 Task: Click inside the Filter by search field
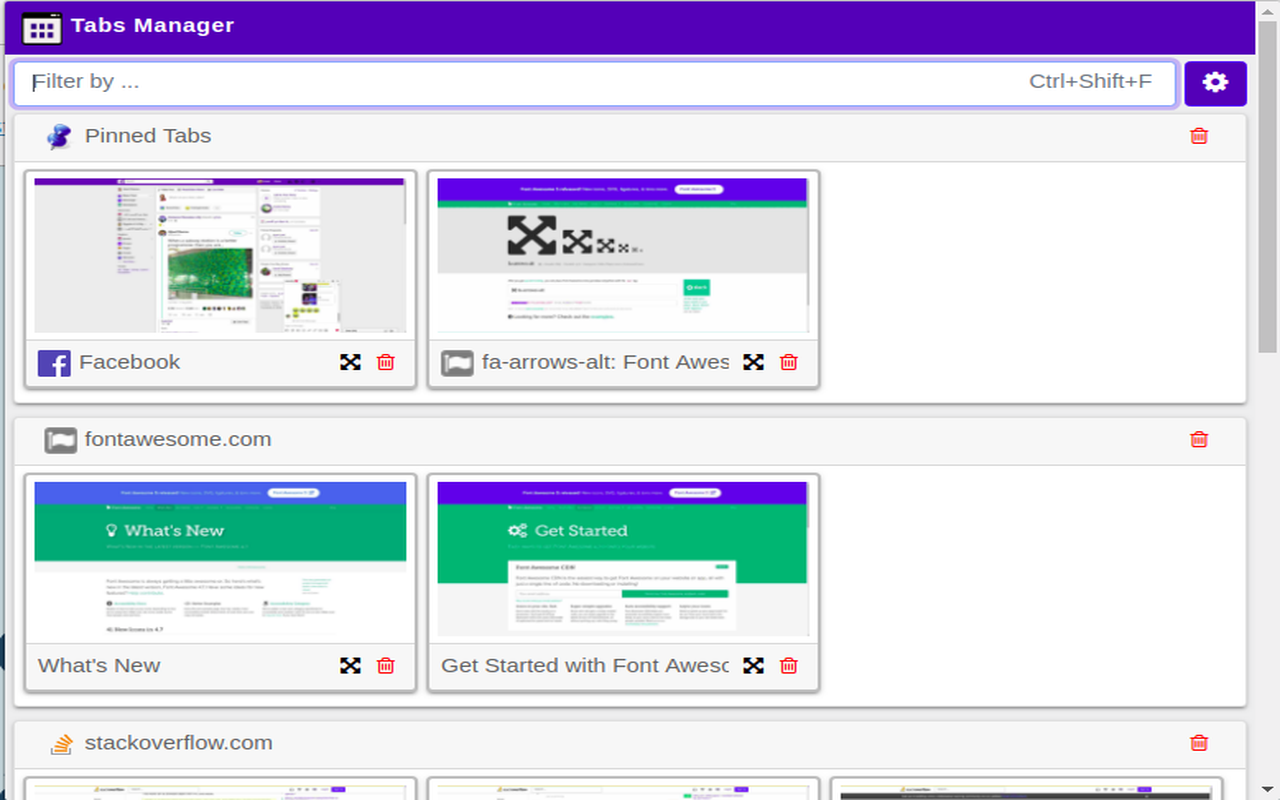click(x=400, y=82)
